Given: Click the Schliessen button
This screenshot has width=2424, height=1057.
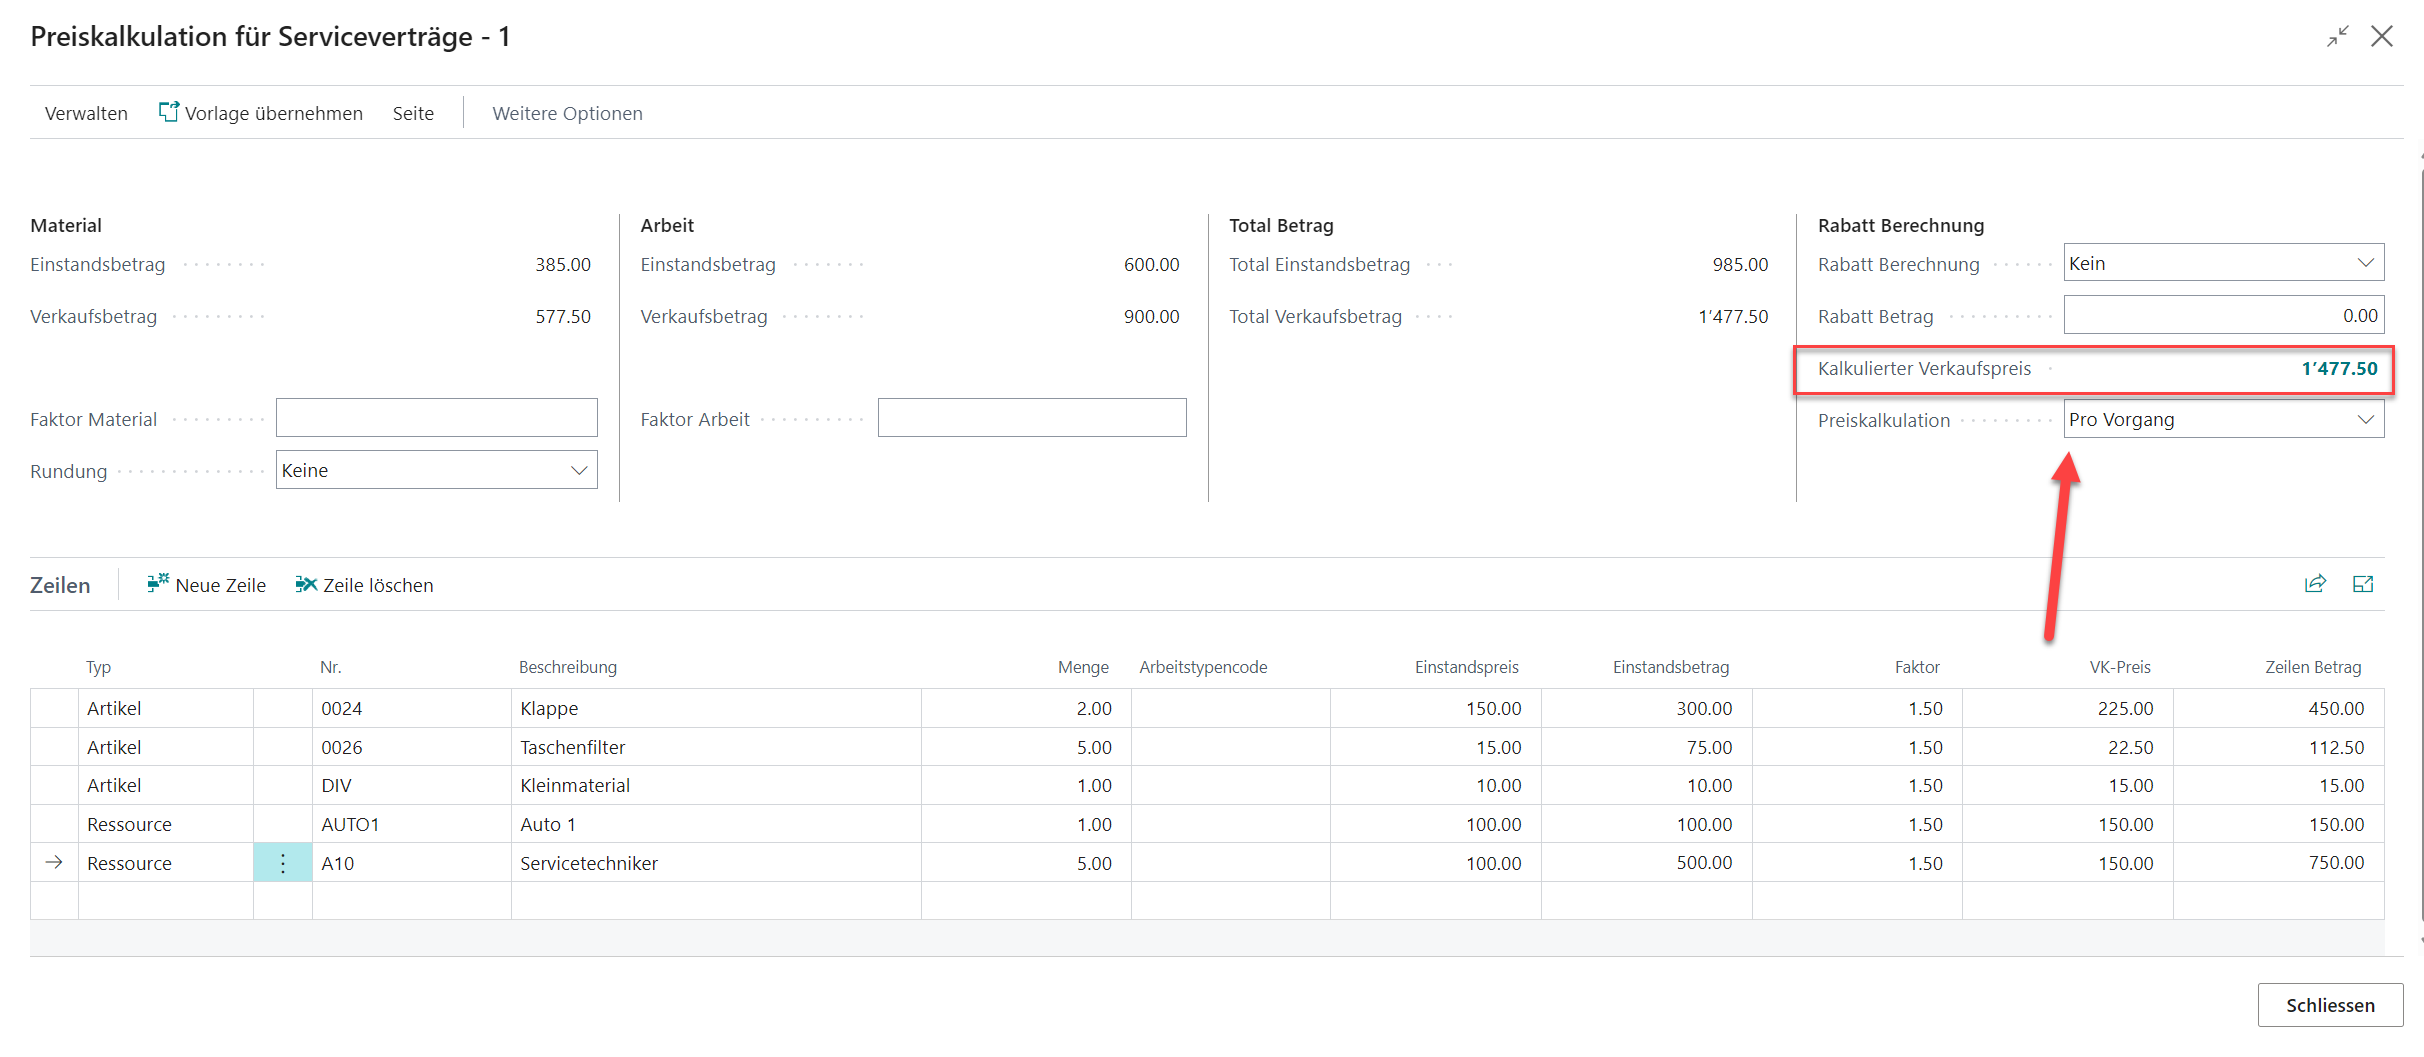Looking at the screenshot, I should click(x=2330, y=1005).
